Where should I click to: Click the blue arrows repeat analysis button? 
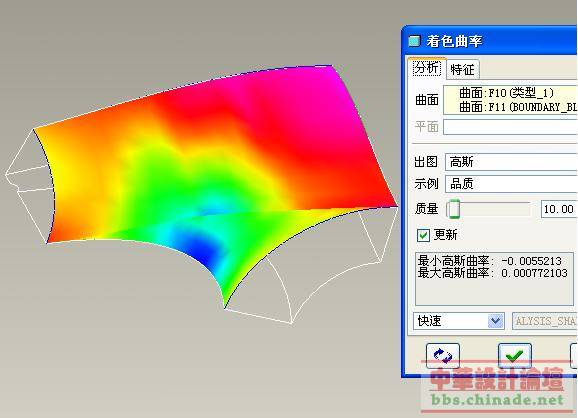[x=442, y=355]
